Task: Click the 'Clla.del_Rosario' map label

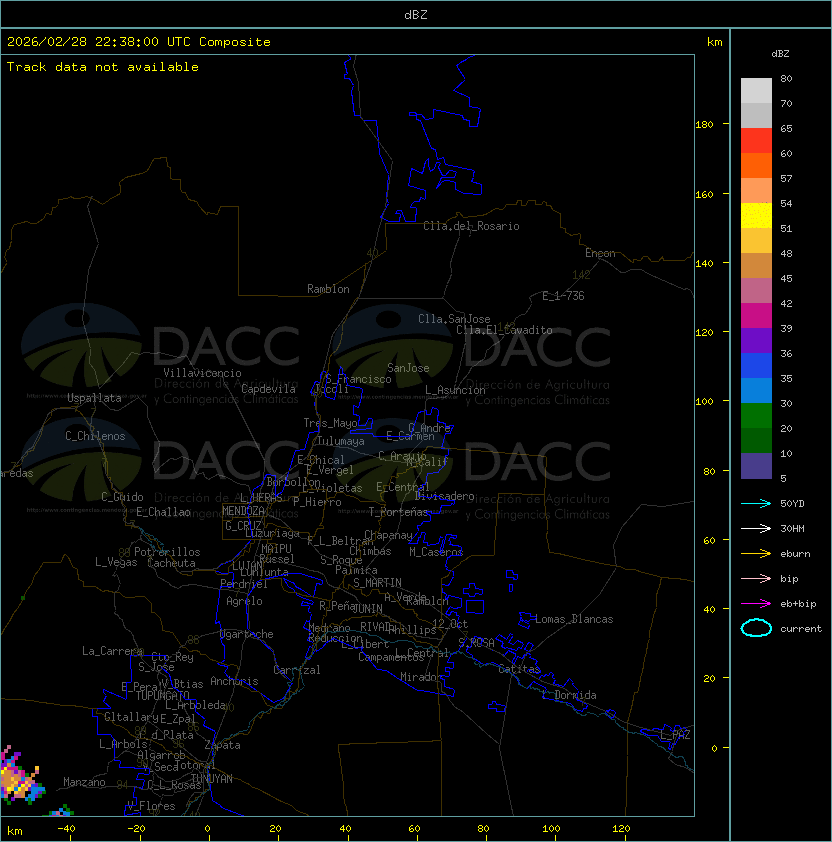Action: point(471,226)
